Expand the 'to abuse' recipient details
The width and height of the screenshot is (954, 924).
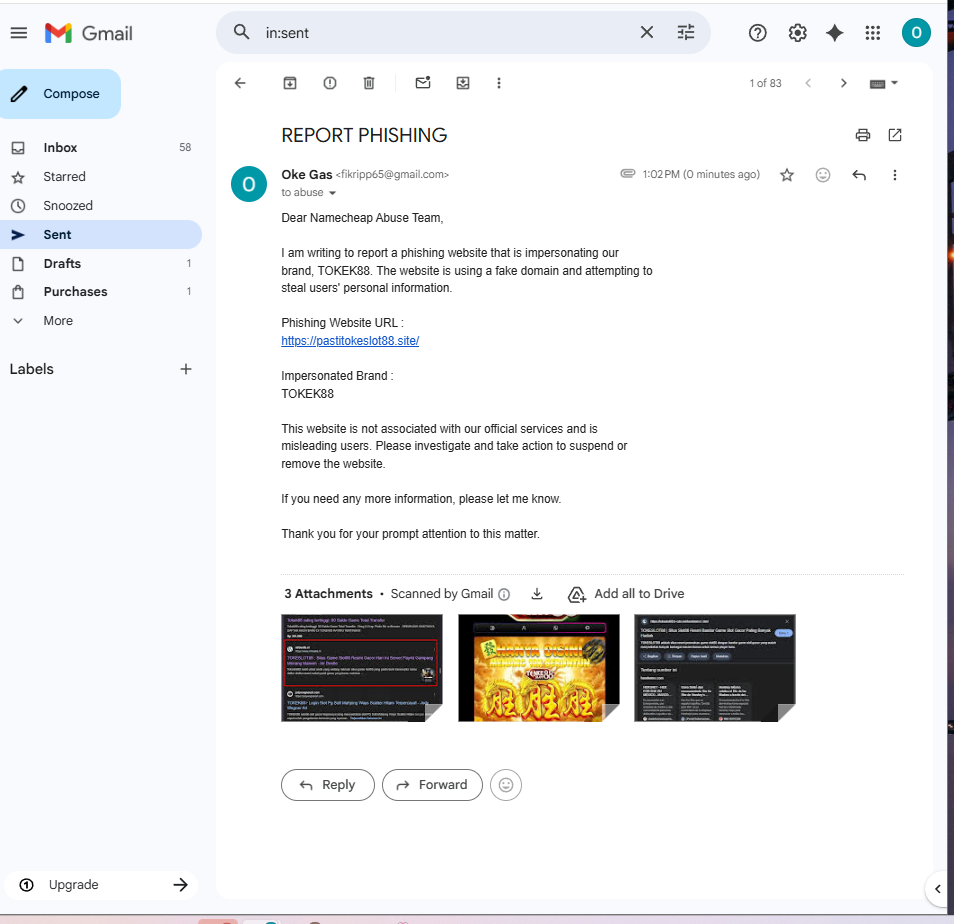[x=332, y=193]
